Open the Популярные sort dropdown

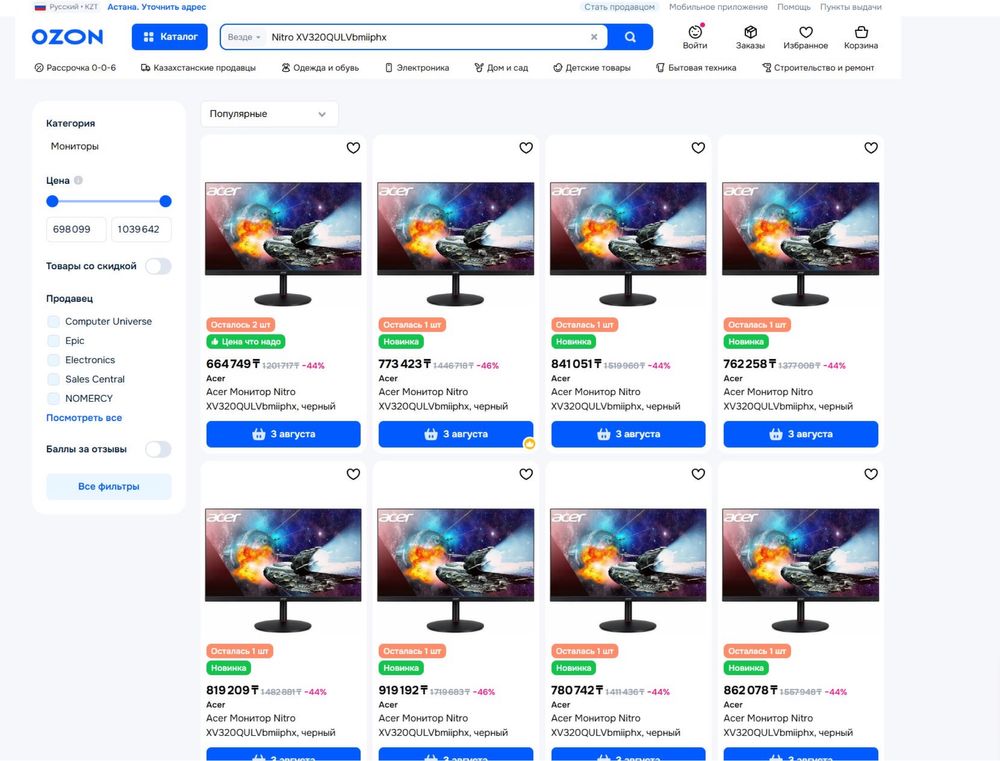269,114
